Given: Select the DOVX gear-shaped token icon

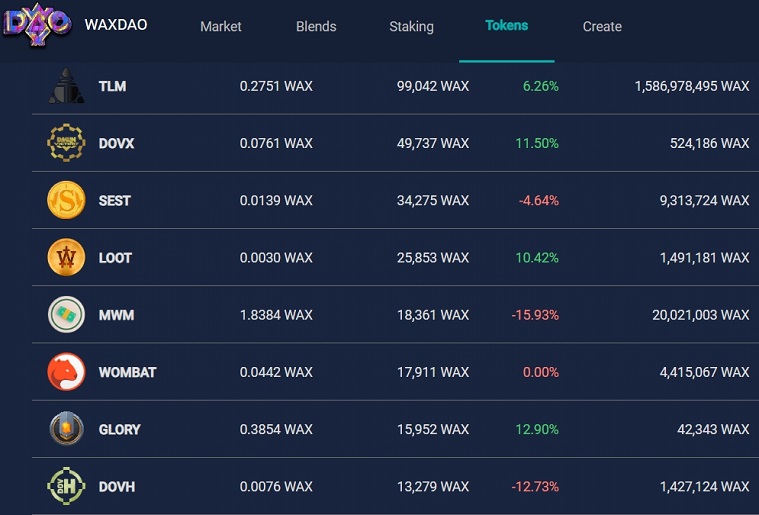Looking at the screenshot, I should [x=66, y=143].
